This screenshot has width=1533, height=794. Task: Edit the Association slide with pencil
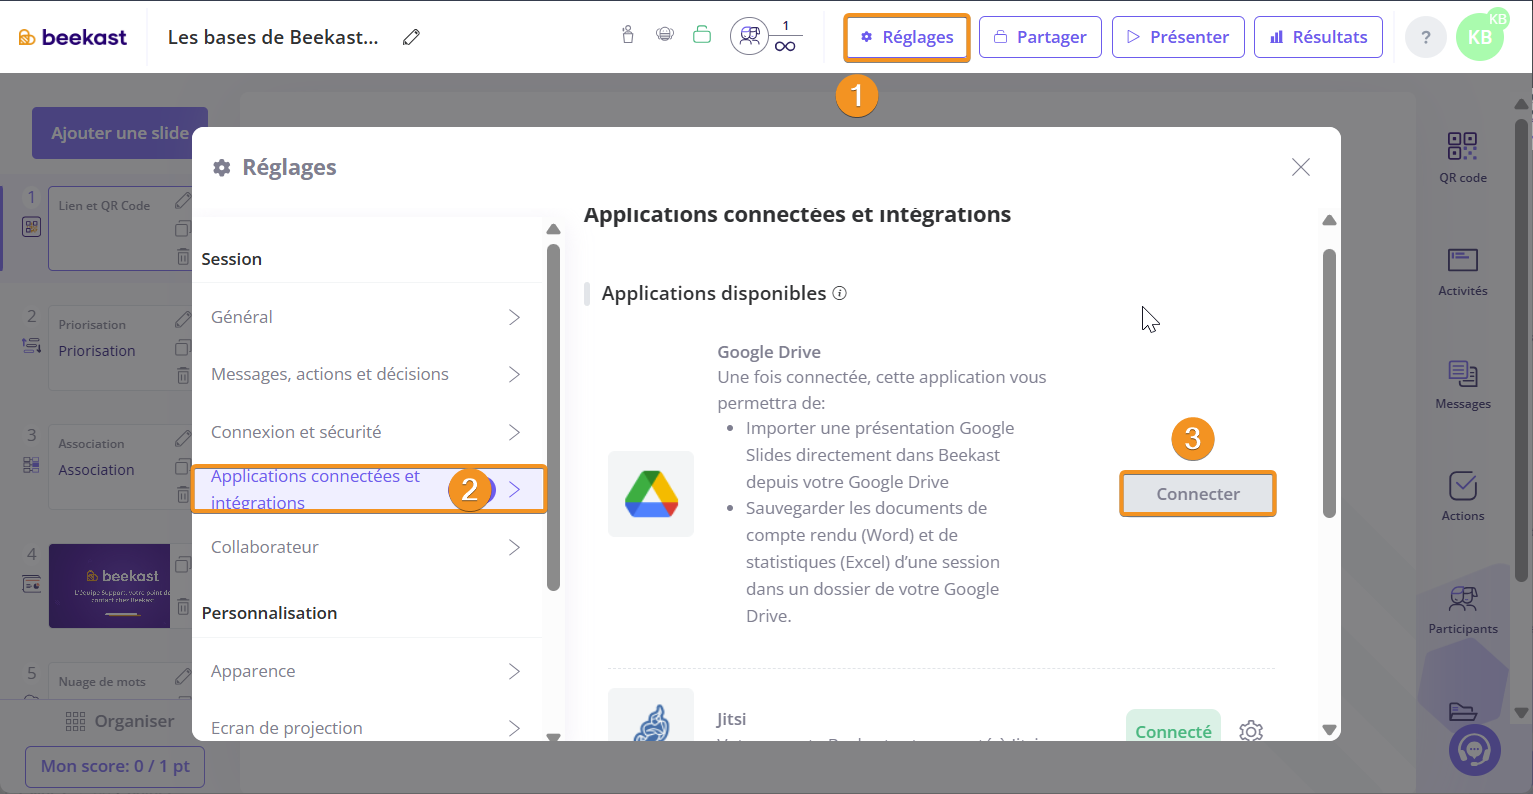(x=183, y=438)
